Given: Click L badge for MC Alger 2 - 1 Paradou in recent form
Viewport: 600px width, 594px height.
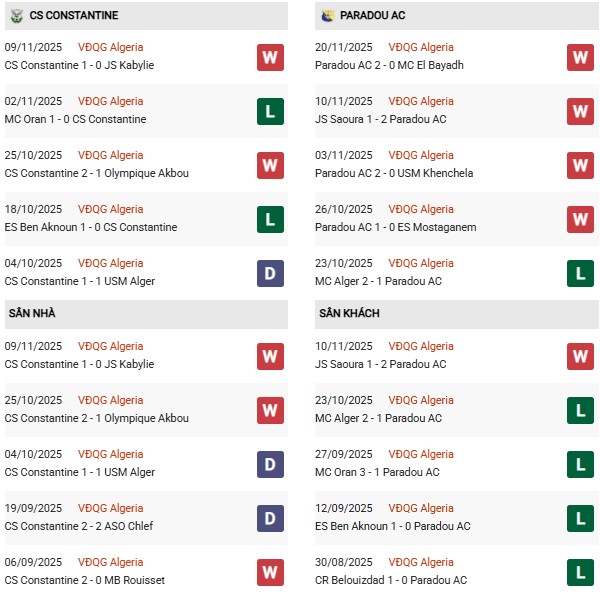Looking at the screenshot, I should 580,273.
